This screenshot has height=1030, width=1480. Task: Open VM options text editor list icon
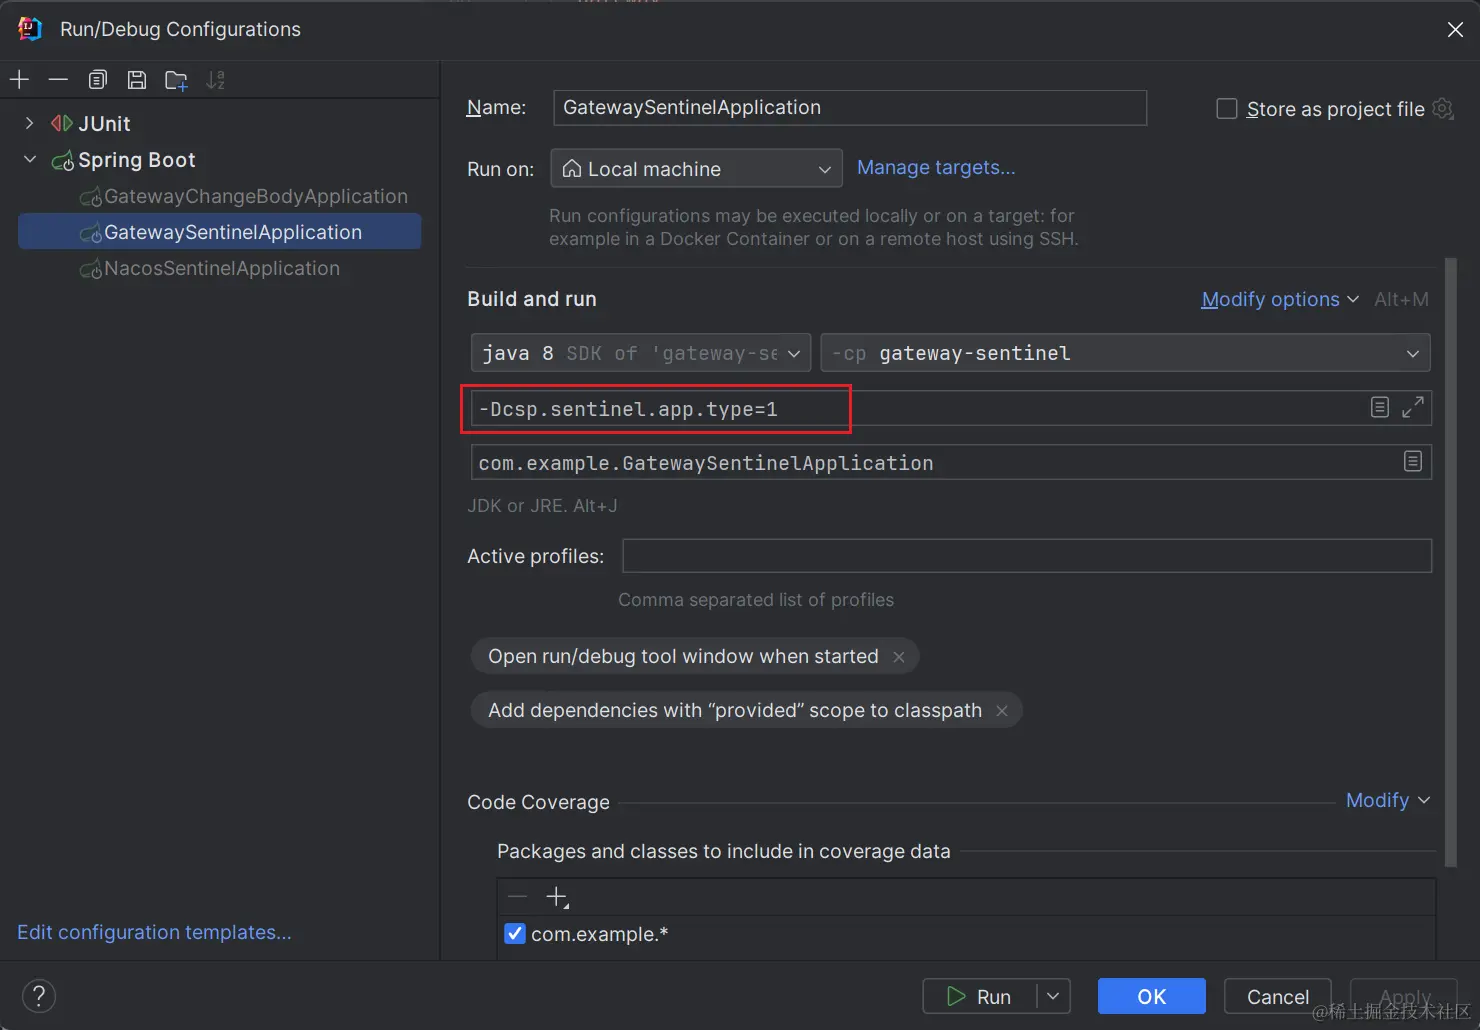tap(1380, 407)
